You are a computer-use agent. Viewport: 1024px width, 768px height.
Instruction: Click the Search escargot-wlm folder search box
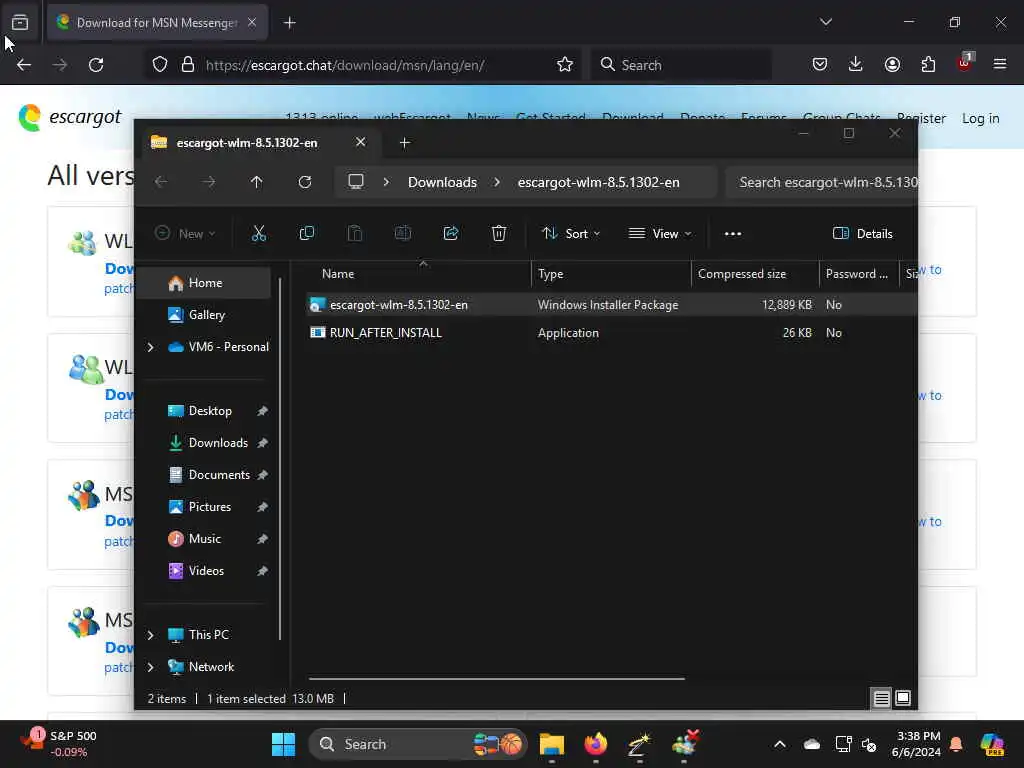[822, 182]
